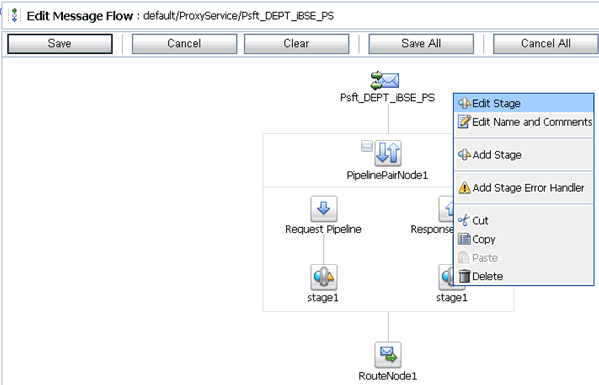
Task: Click the RouteNode1 label text
Action: click(x=387, y=376)
